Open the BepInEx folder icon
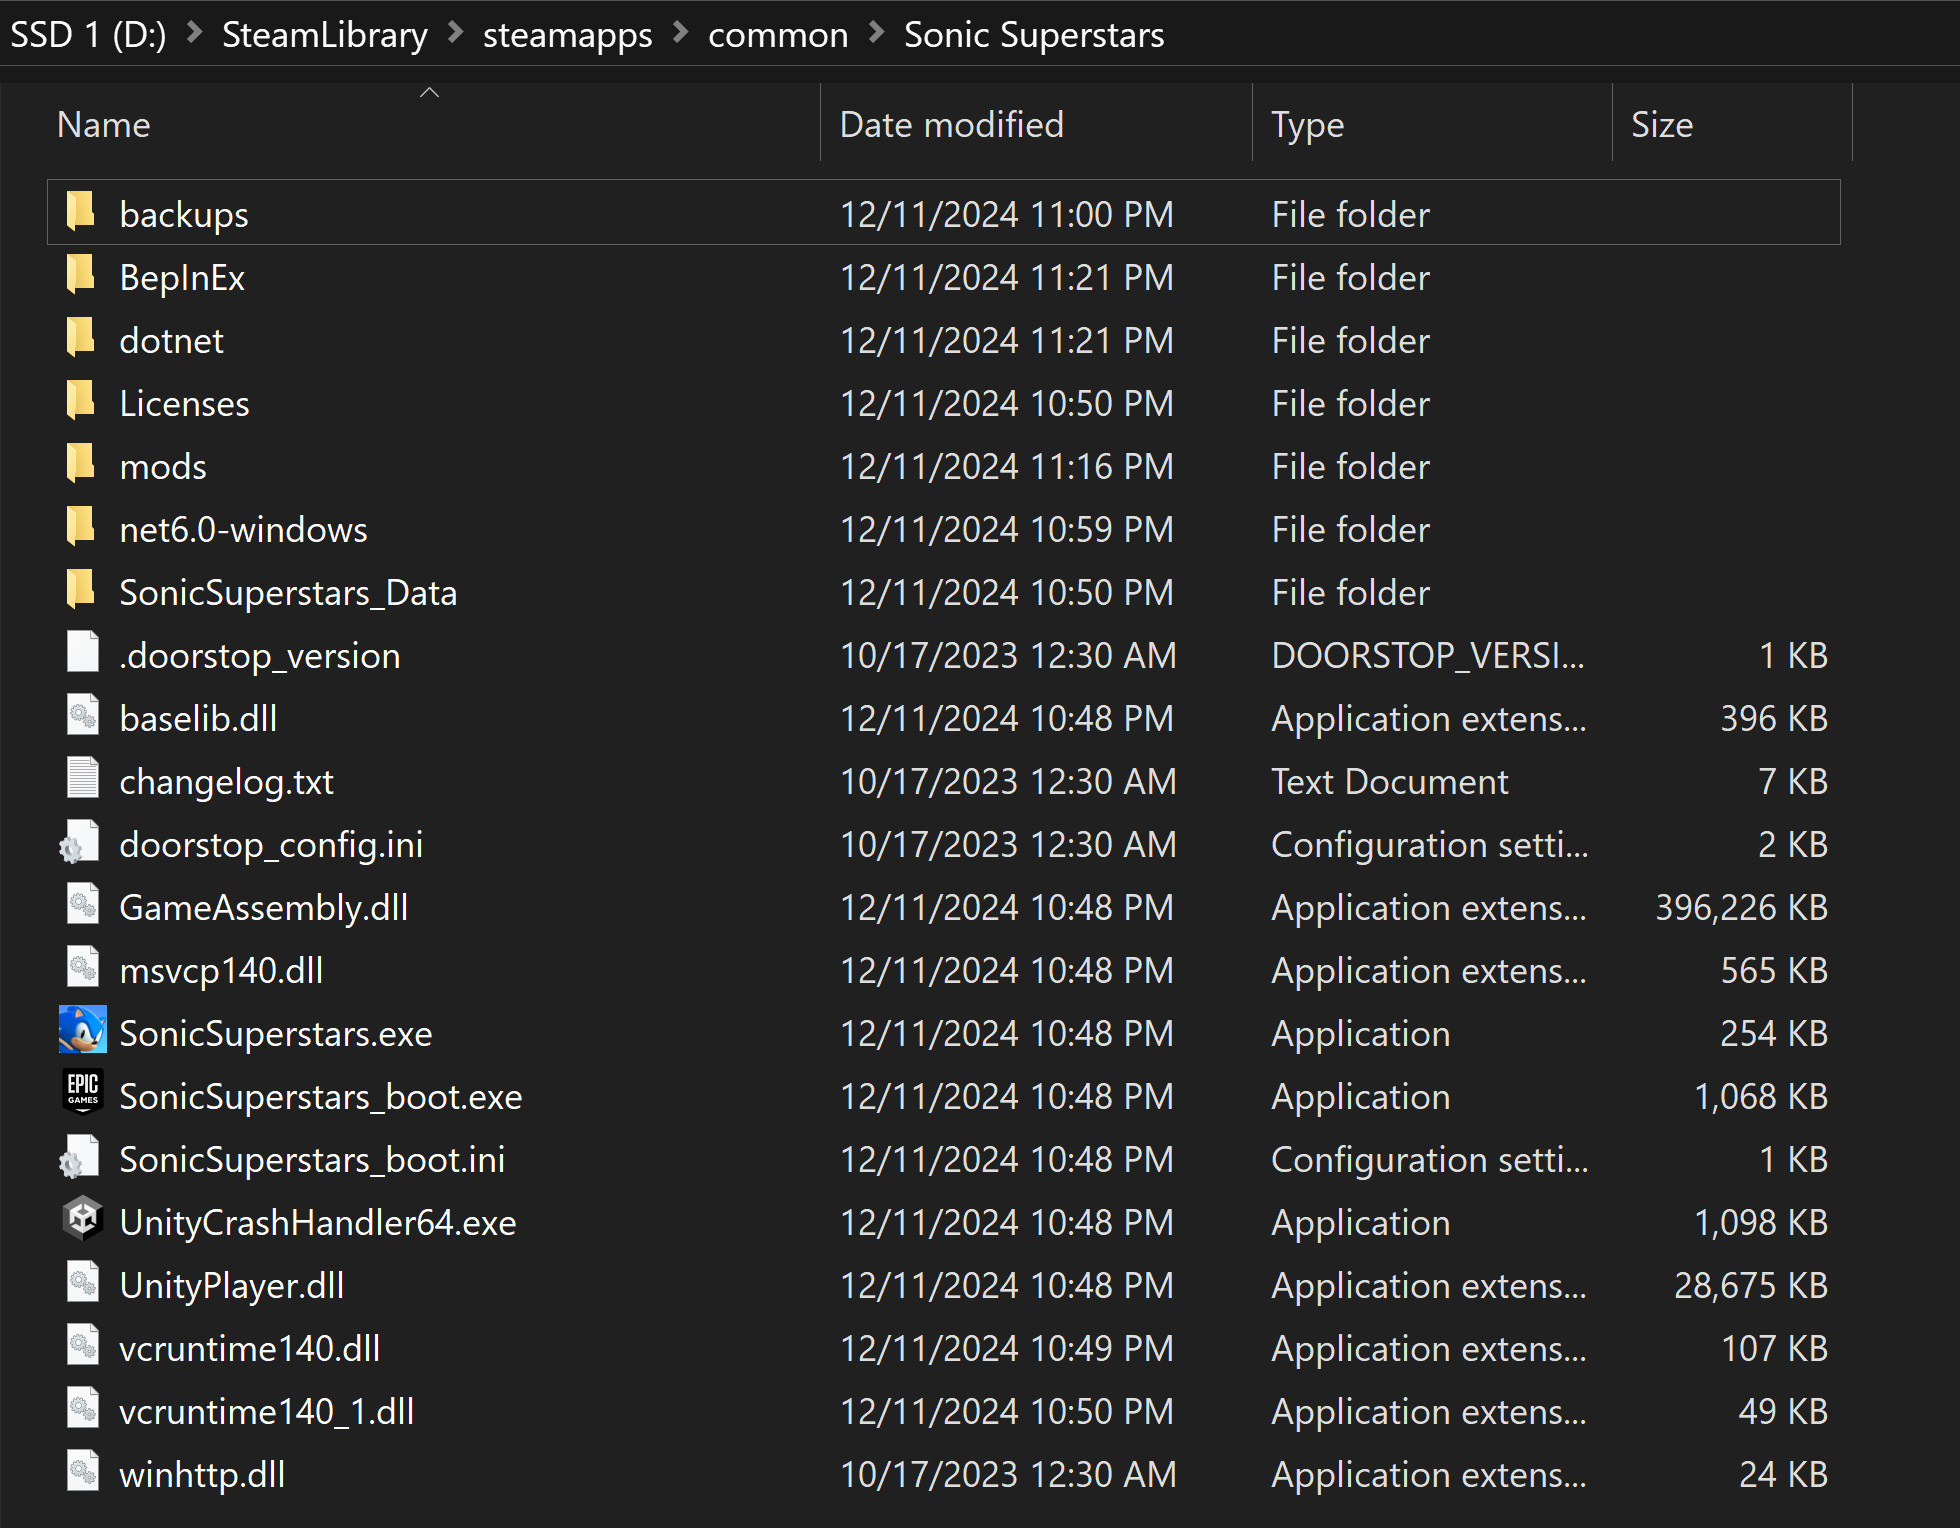Image resolution: width=1960 pixels, height=1528 pixels. pos(81,277)
